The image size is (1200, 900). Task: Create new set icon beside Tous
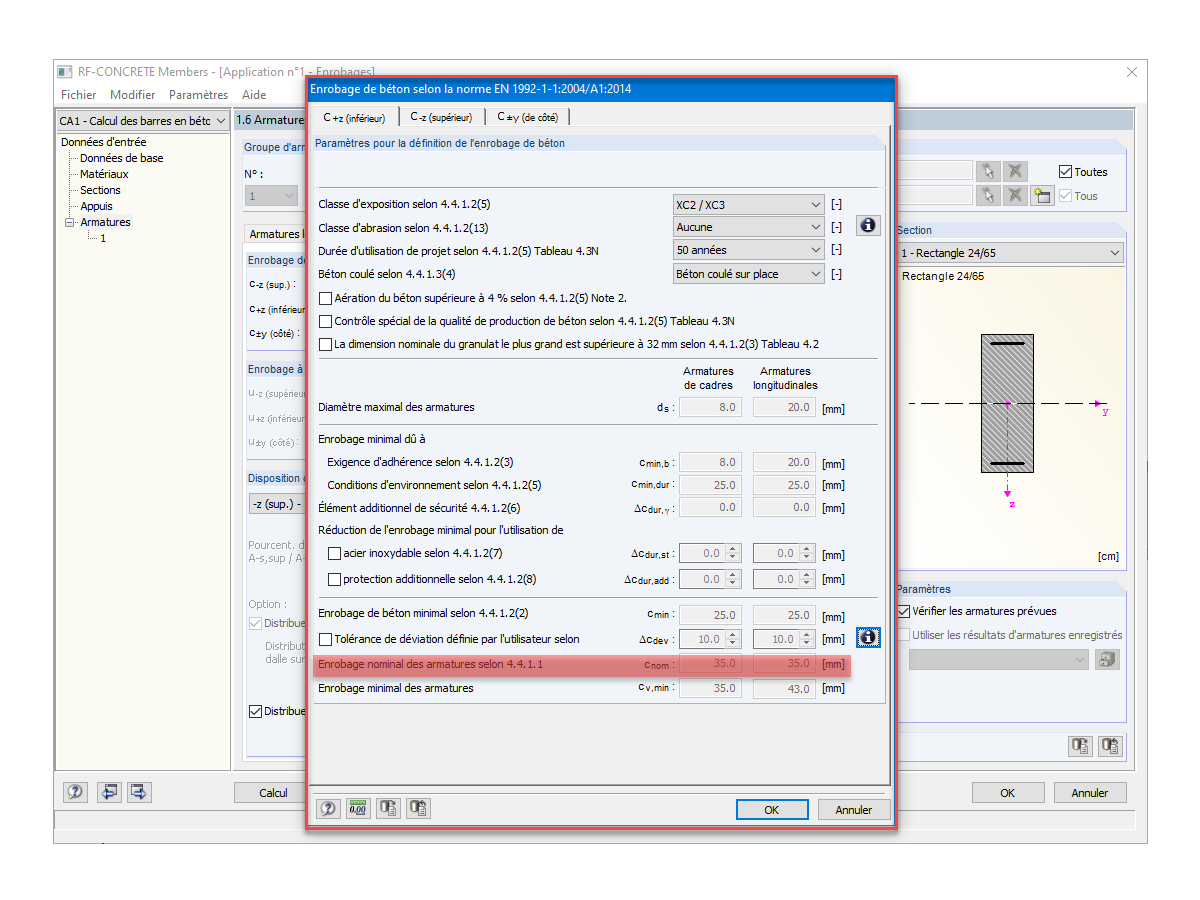coord(1042,195)
